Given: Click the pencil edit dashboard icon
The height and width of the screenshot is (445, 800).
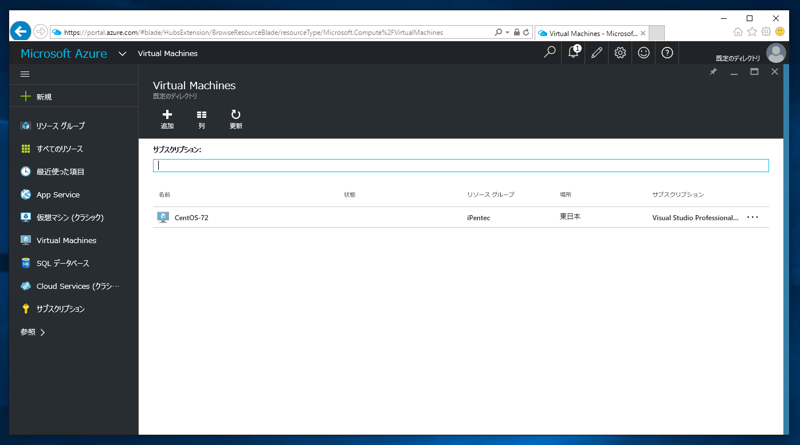Looking at the screenshot, I should coord(596,53).
